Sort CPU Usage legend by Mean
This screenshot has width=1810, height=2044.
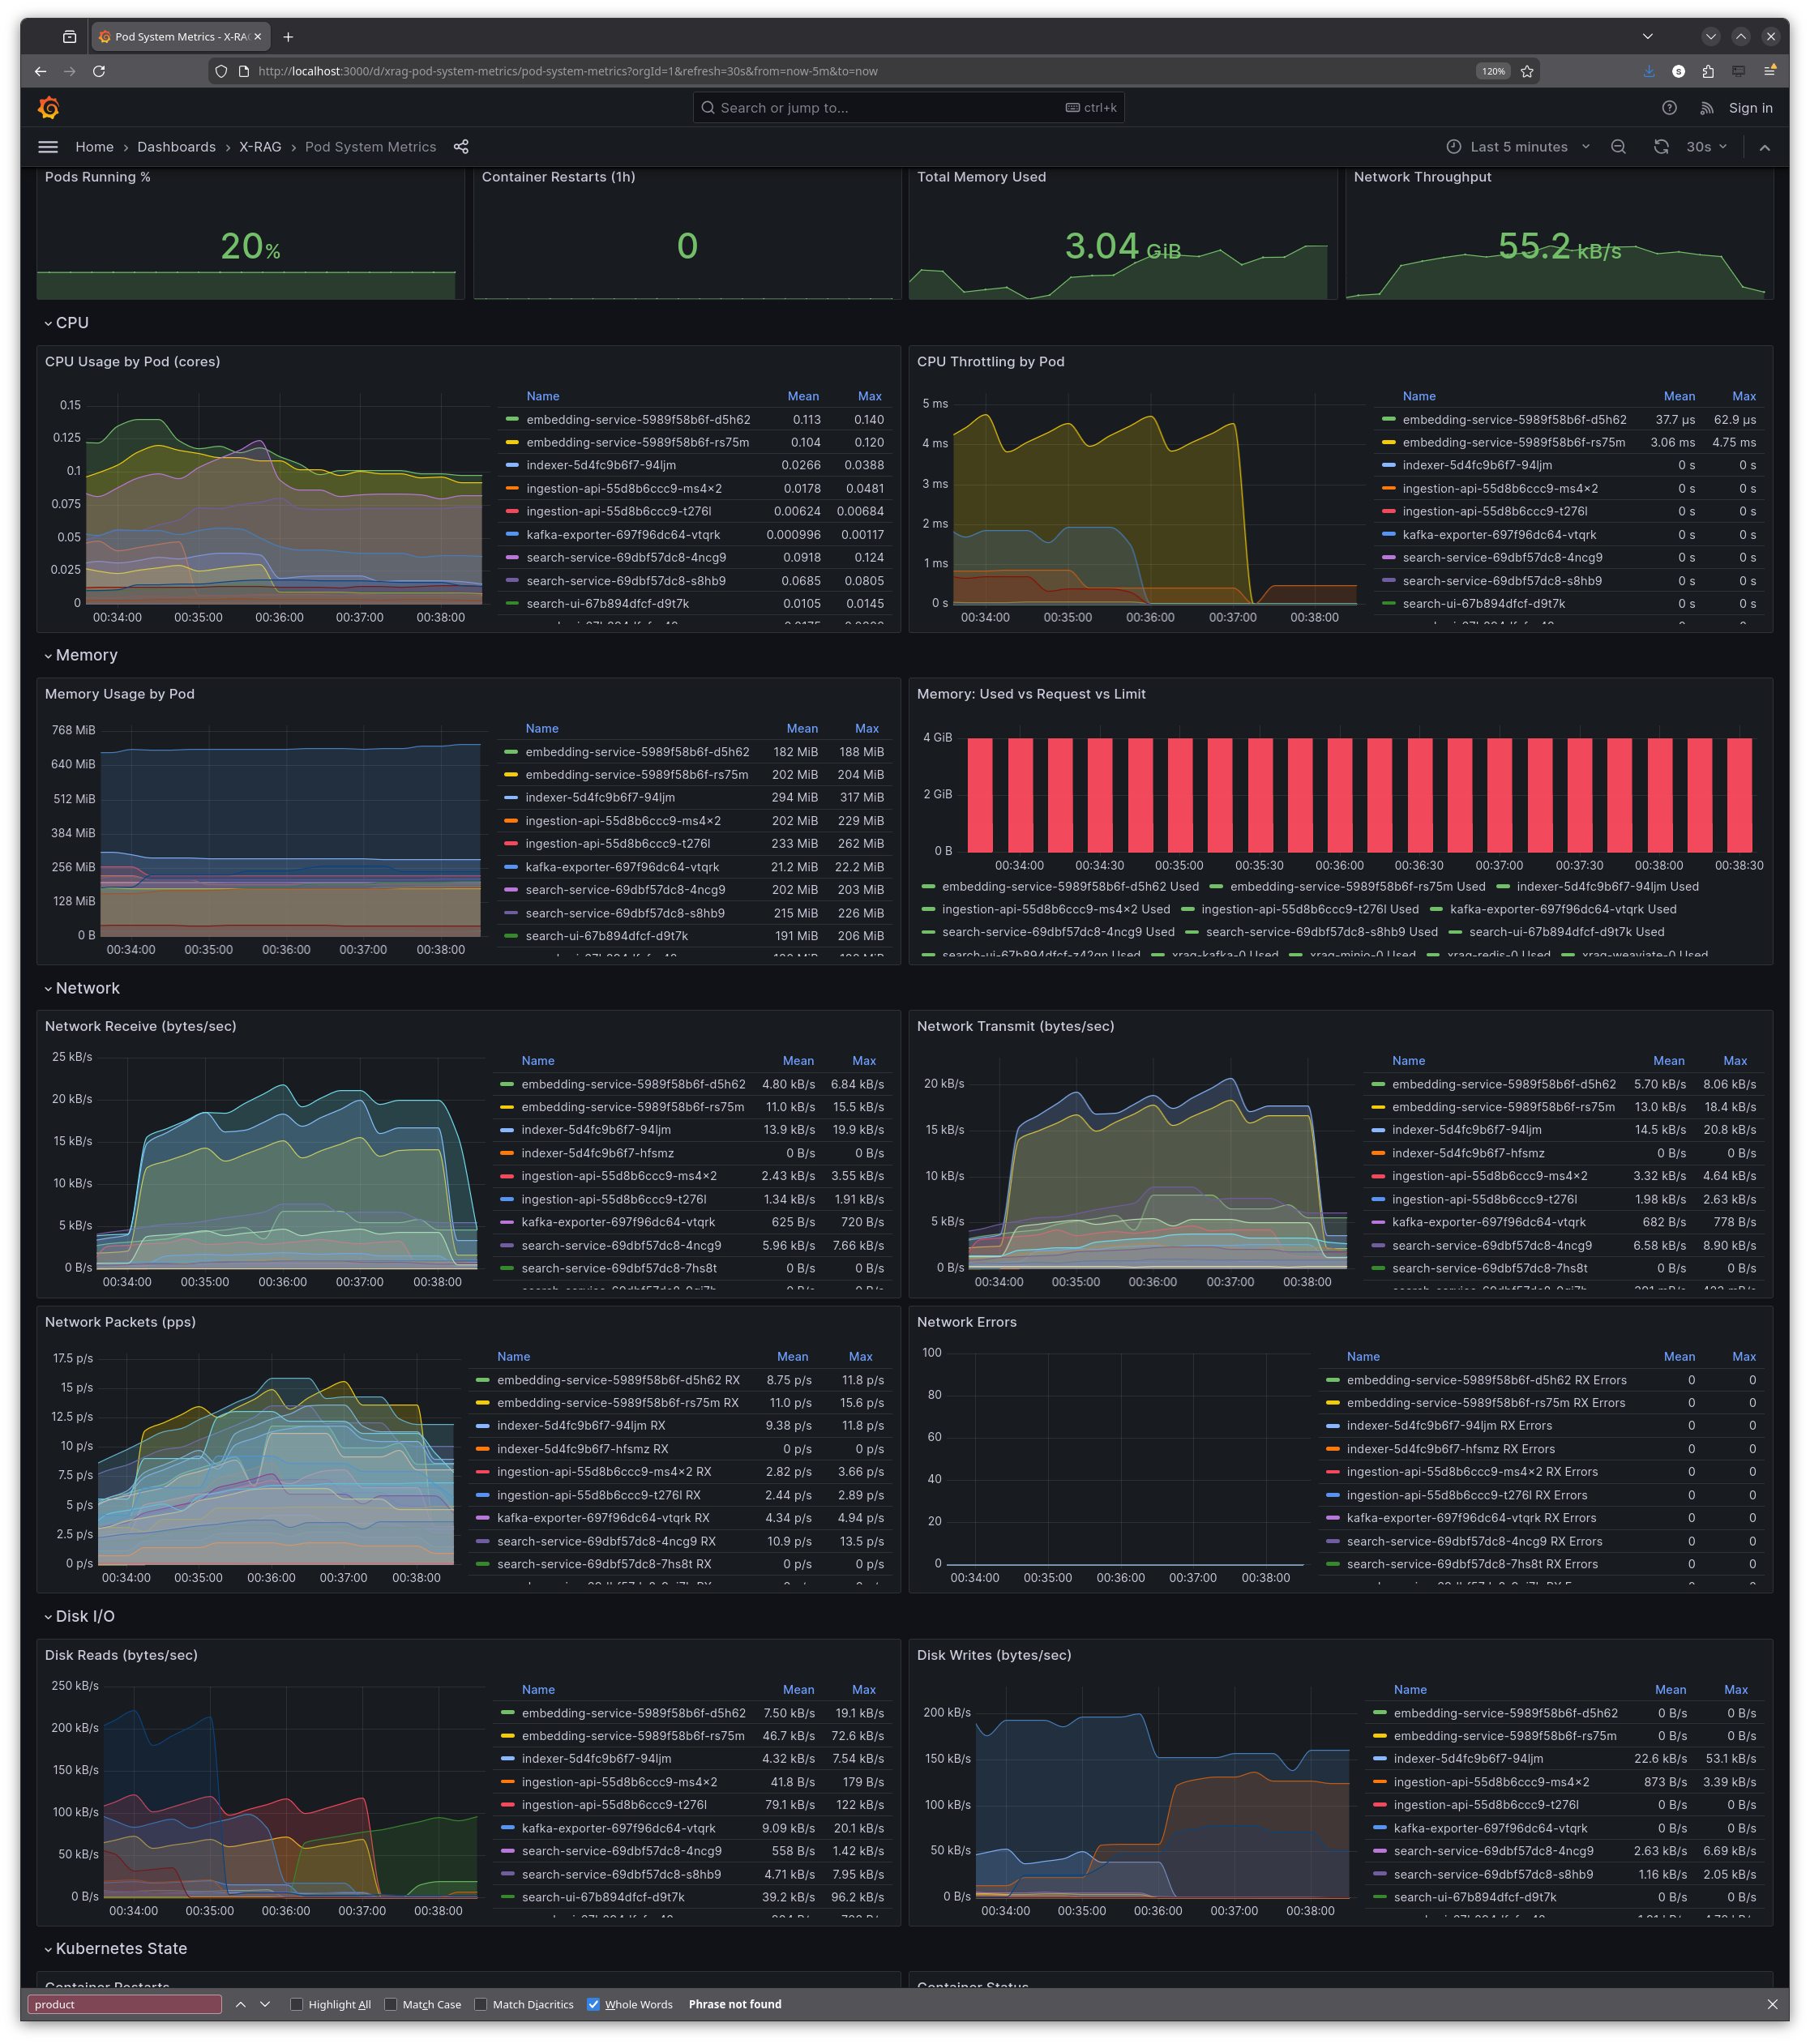coord(802,396)
